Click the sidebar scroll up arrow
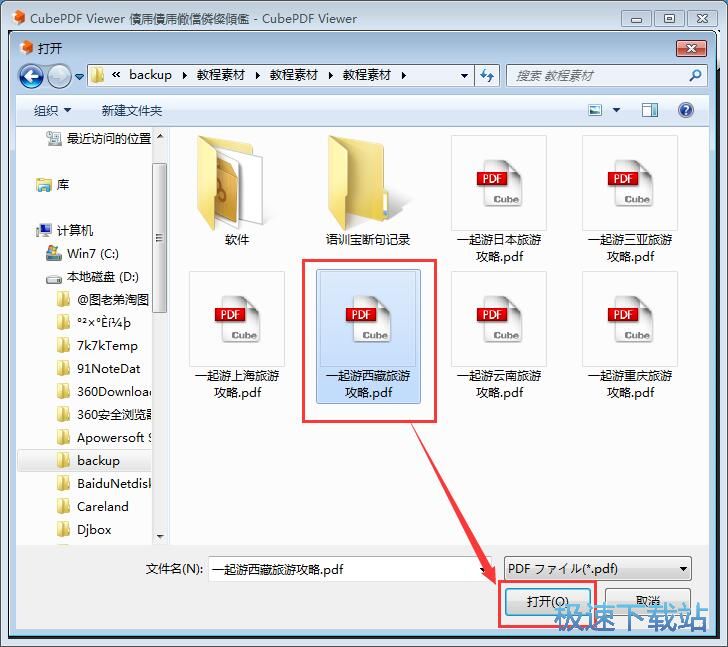This screenshot has width=728, height=647. click(160, 136)
